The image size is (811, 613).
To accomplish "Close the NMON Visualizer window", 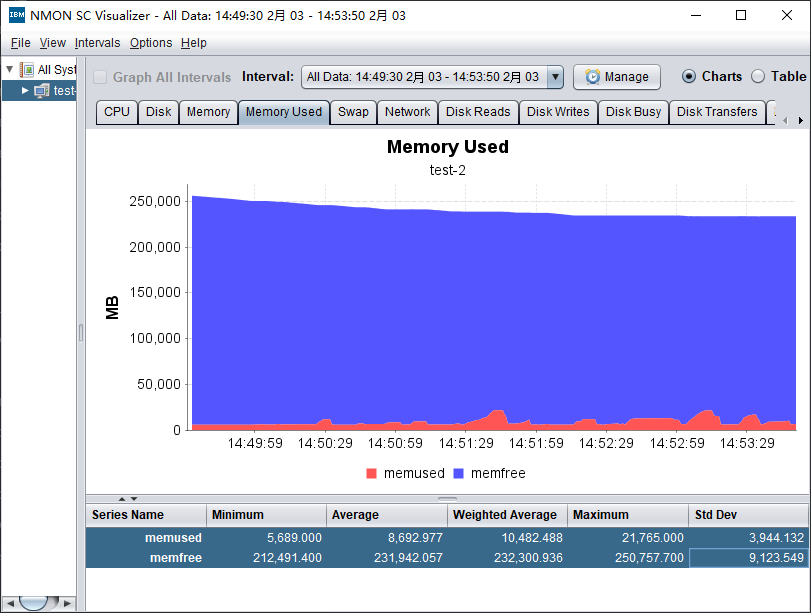I will pos(787,15).
